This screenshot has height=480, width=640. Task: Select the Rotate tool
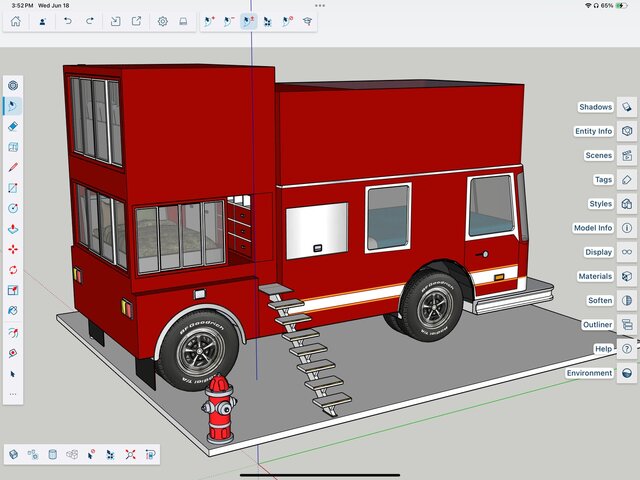click(13, 270)
